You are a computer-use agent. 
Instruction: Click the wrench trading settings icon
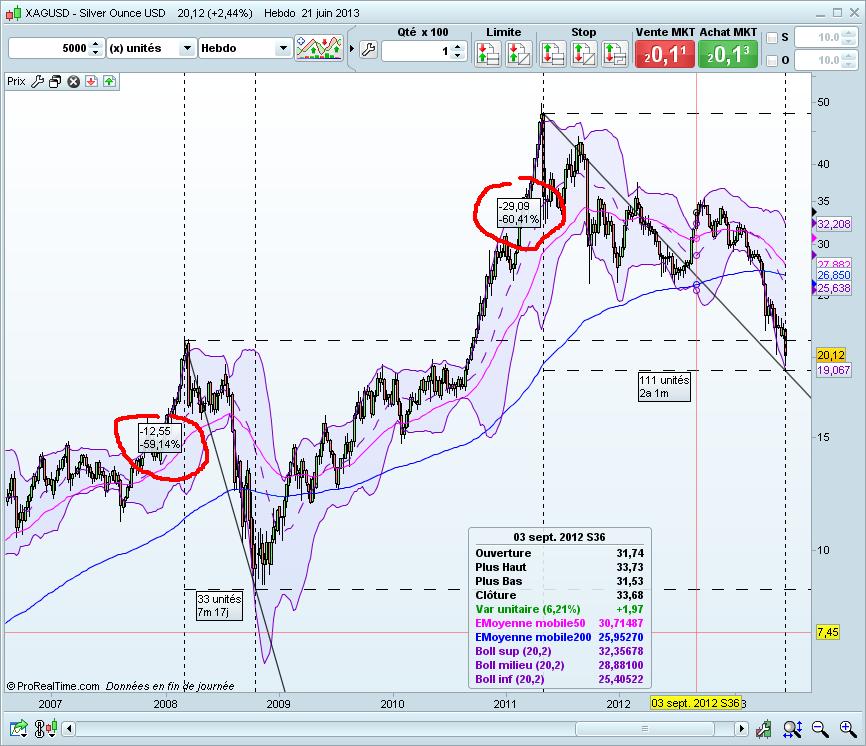point(367,49)
